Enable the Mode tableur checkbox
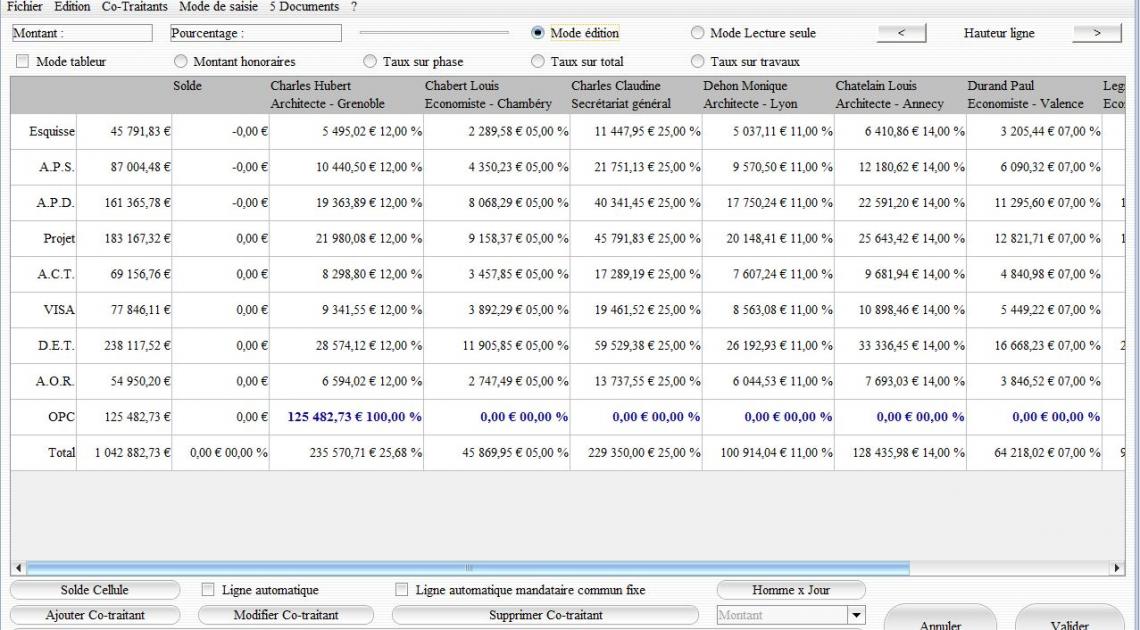This screenshot has height=630, width=1140. coord(23,61)
